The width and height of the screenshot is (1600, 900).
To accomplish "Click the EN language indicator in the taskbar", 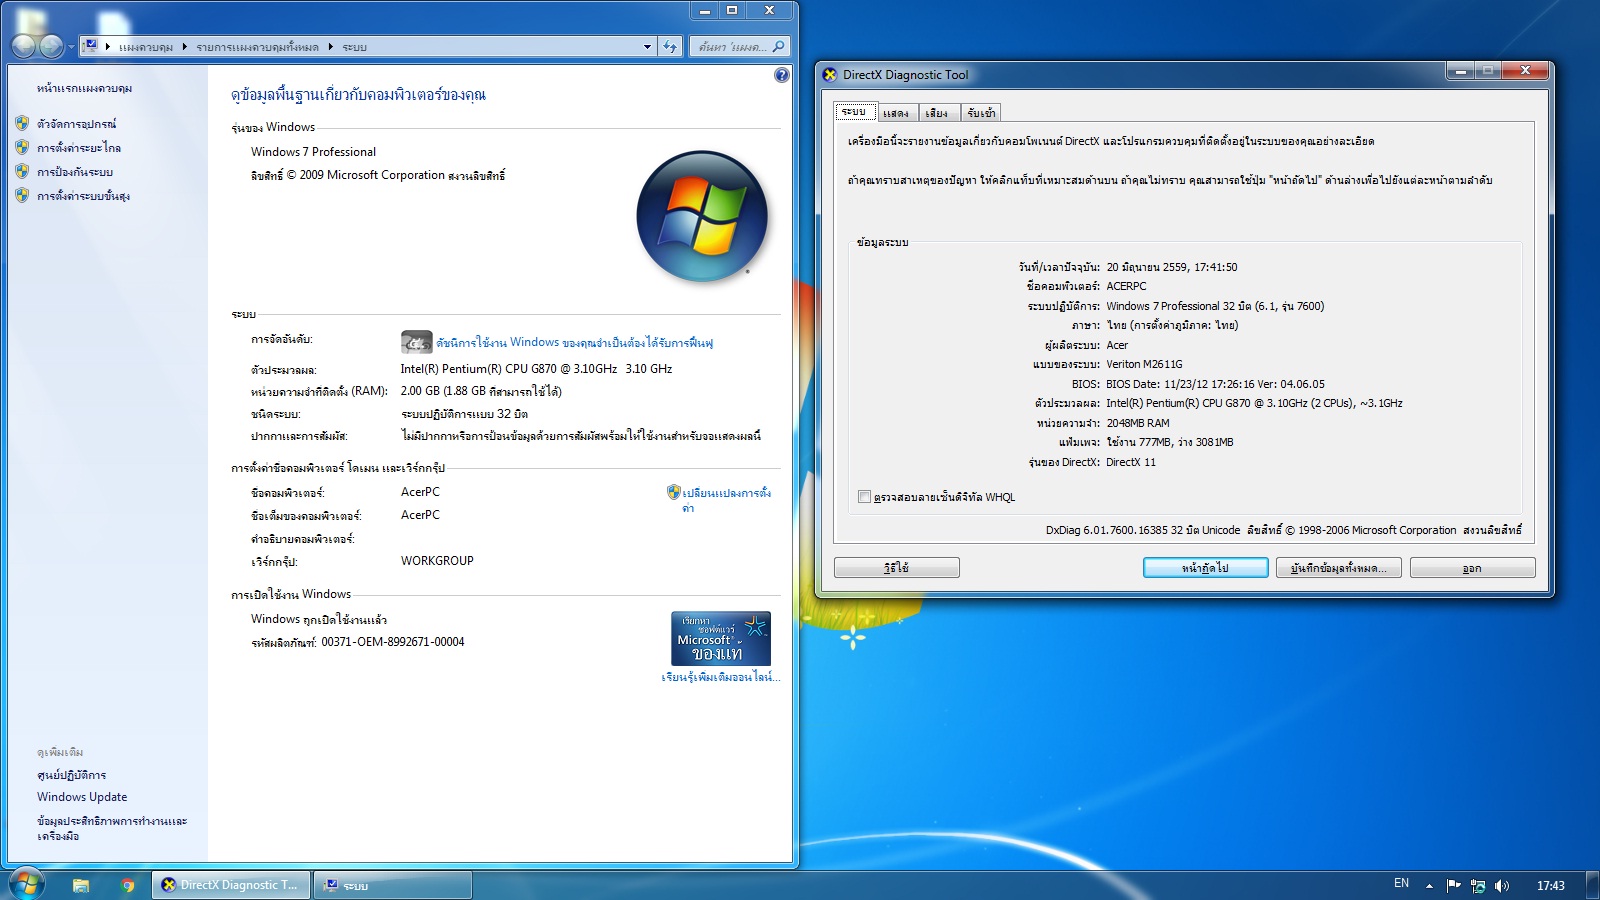I will (1401, 884).
